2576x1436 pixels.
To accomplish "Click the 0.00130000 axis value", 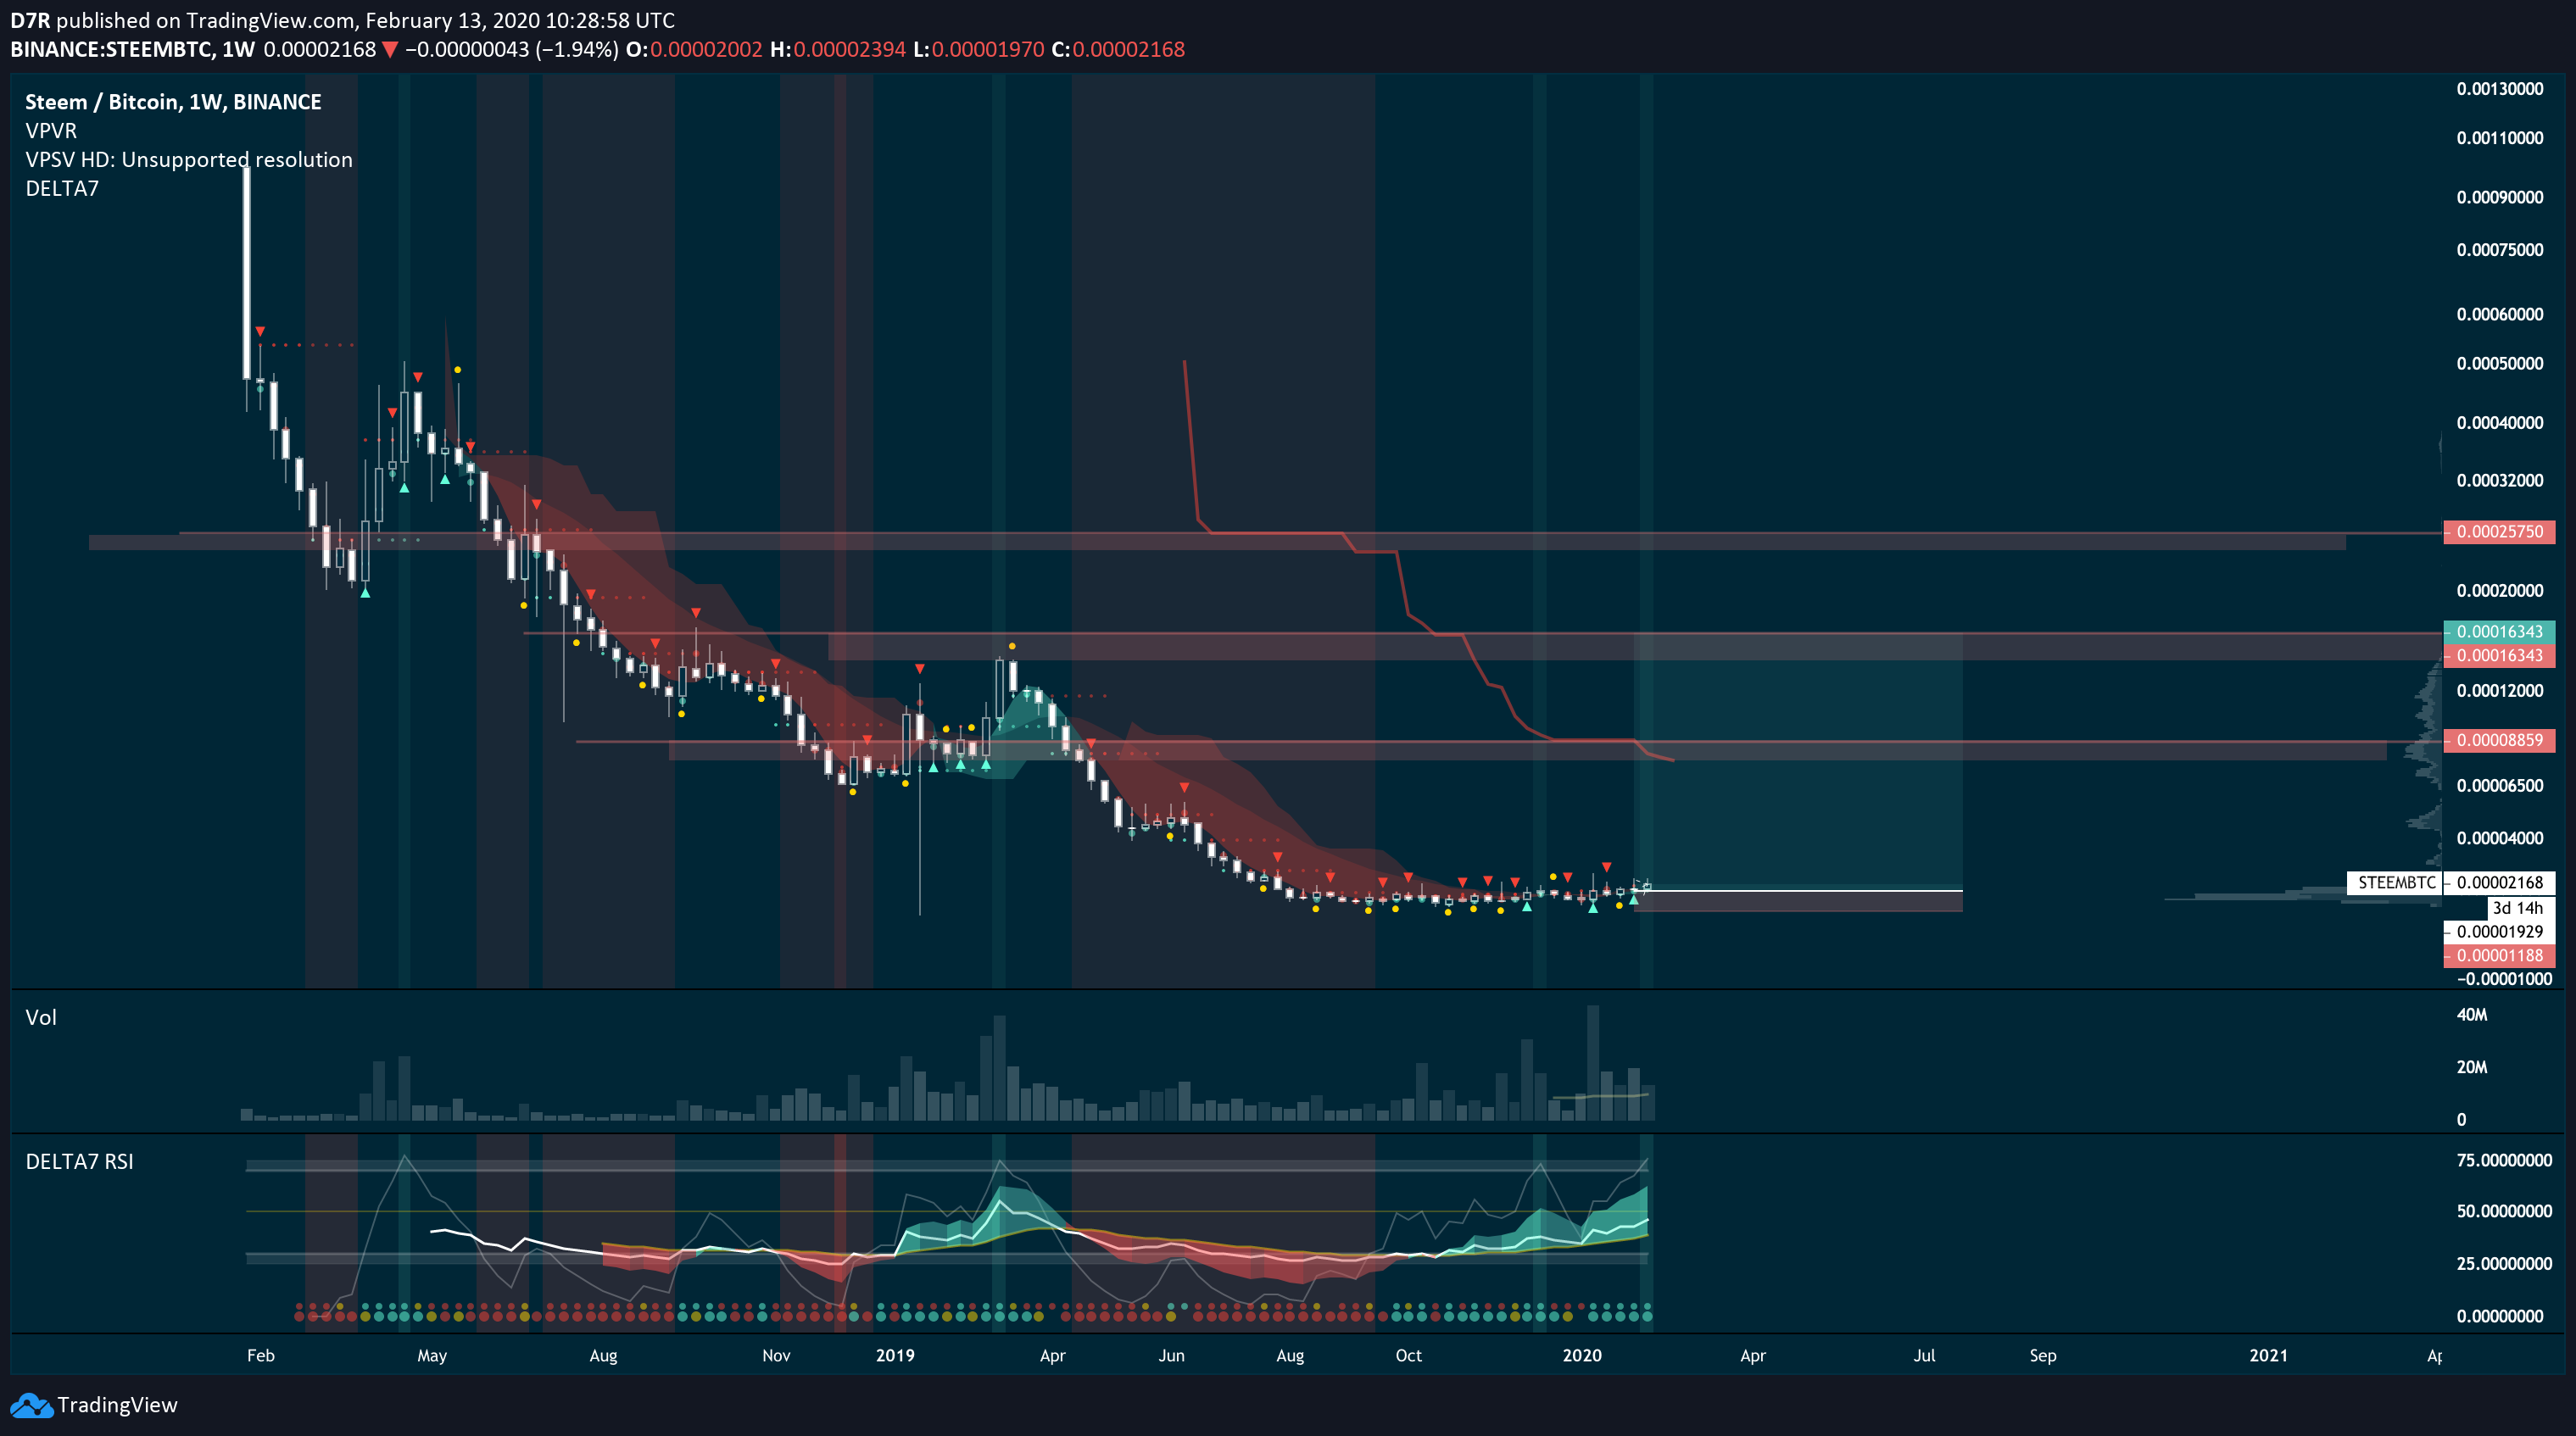I will (x=2500, y=89).
